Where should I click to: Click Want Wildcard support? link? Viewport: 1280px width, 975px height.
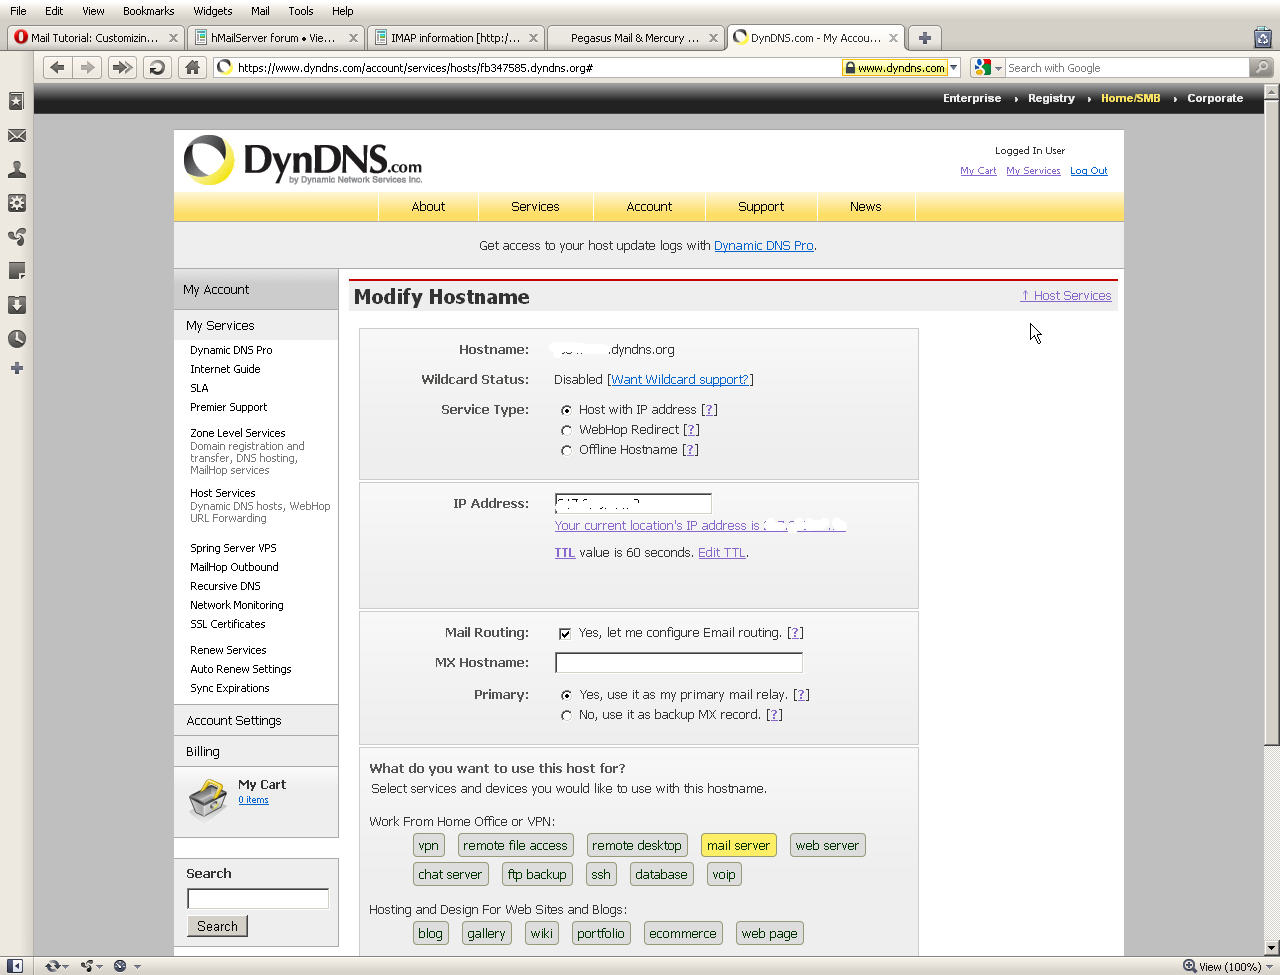[x=680, y=380]
